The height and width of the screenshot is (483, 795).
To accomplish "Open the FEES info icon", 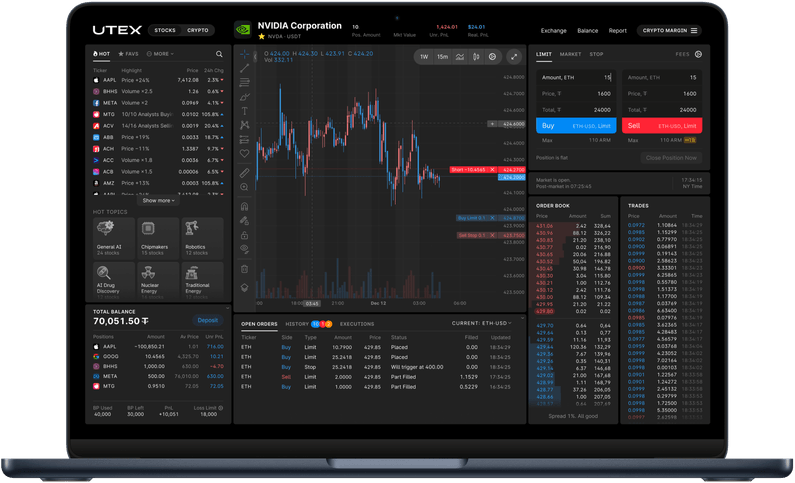I will pyautogui.click(x=698, y=54).
